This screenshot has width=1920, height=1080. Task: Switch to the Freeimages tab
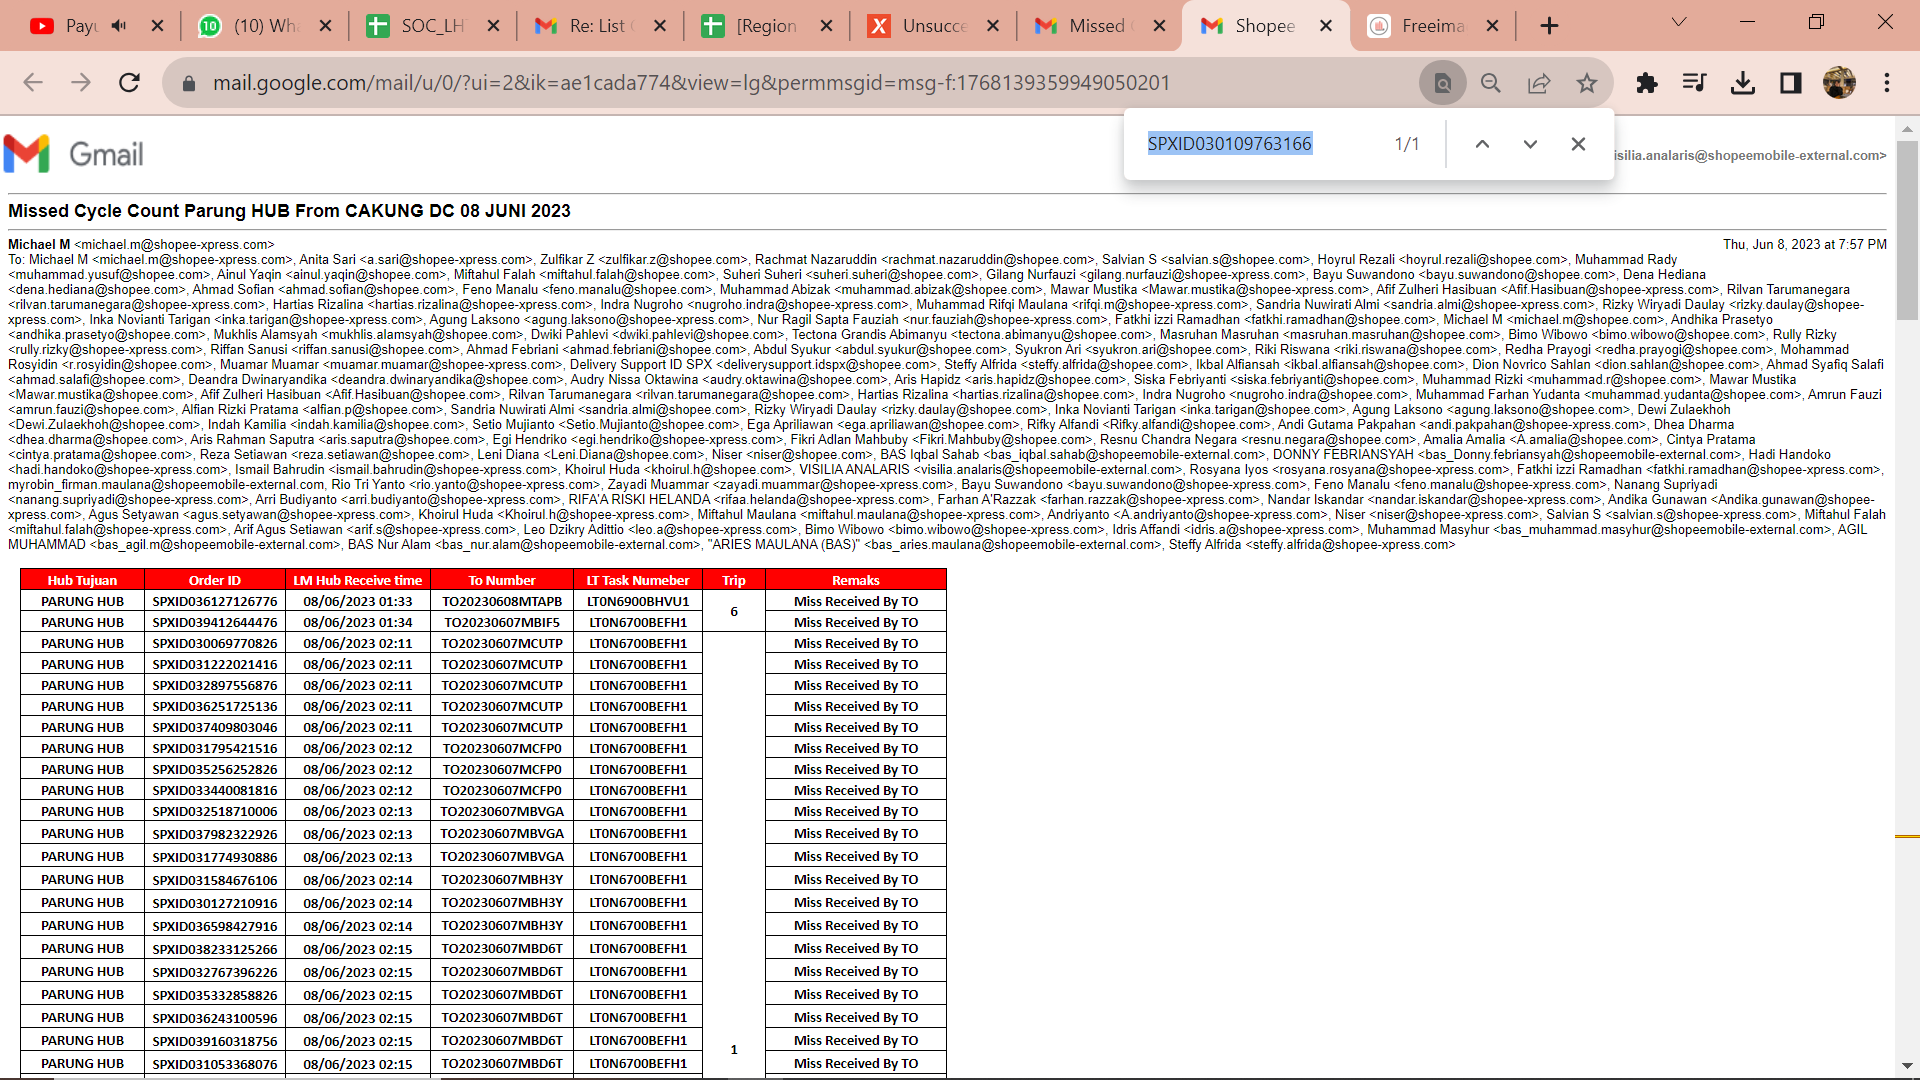[1432, 26]
